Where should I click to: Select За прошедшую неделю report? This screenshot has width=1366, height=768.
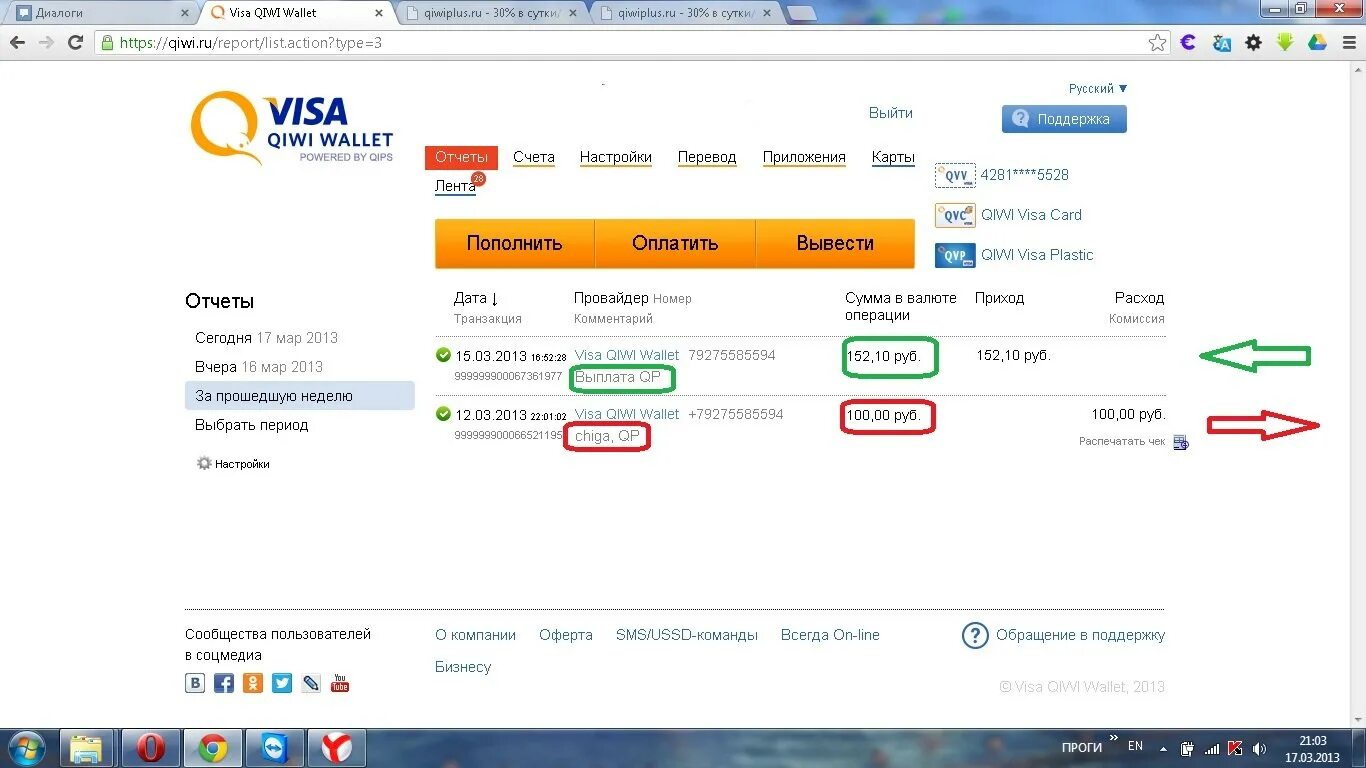pos(300,396)
